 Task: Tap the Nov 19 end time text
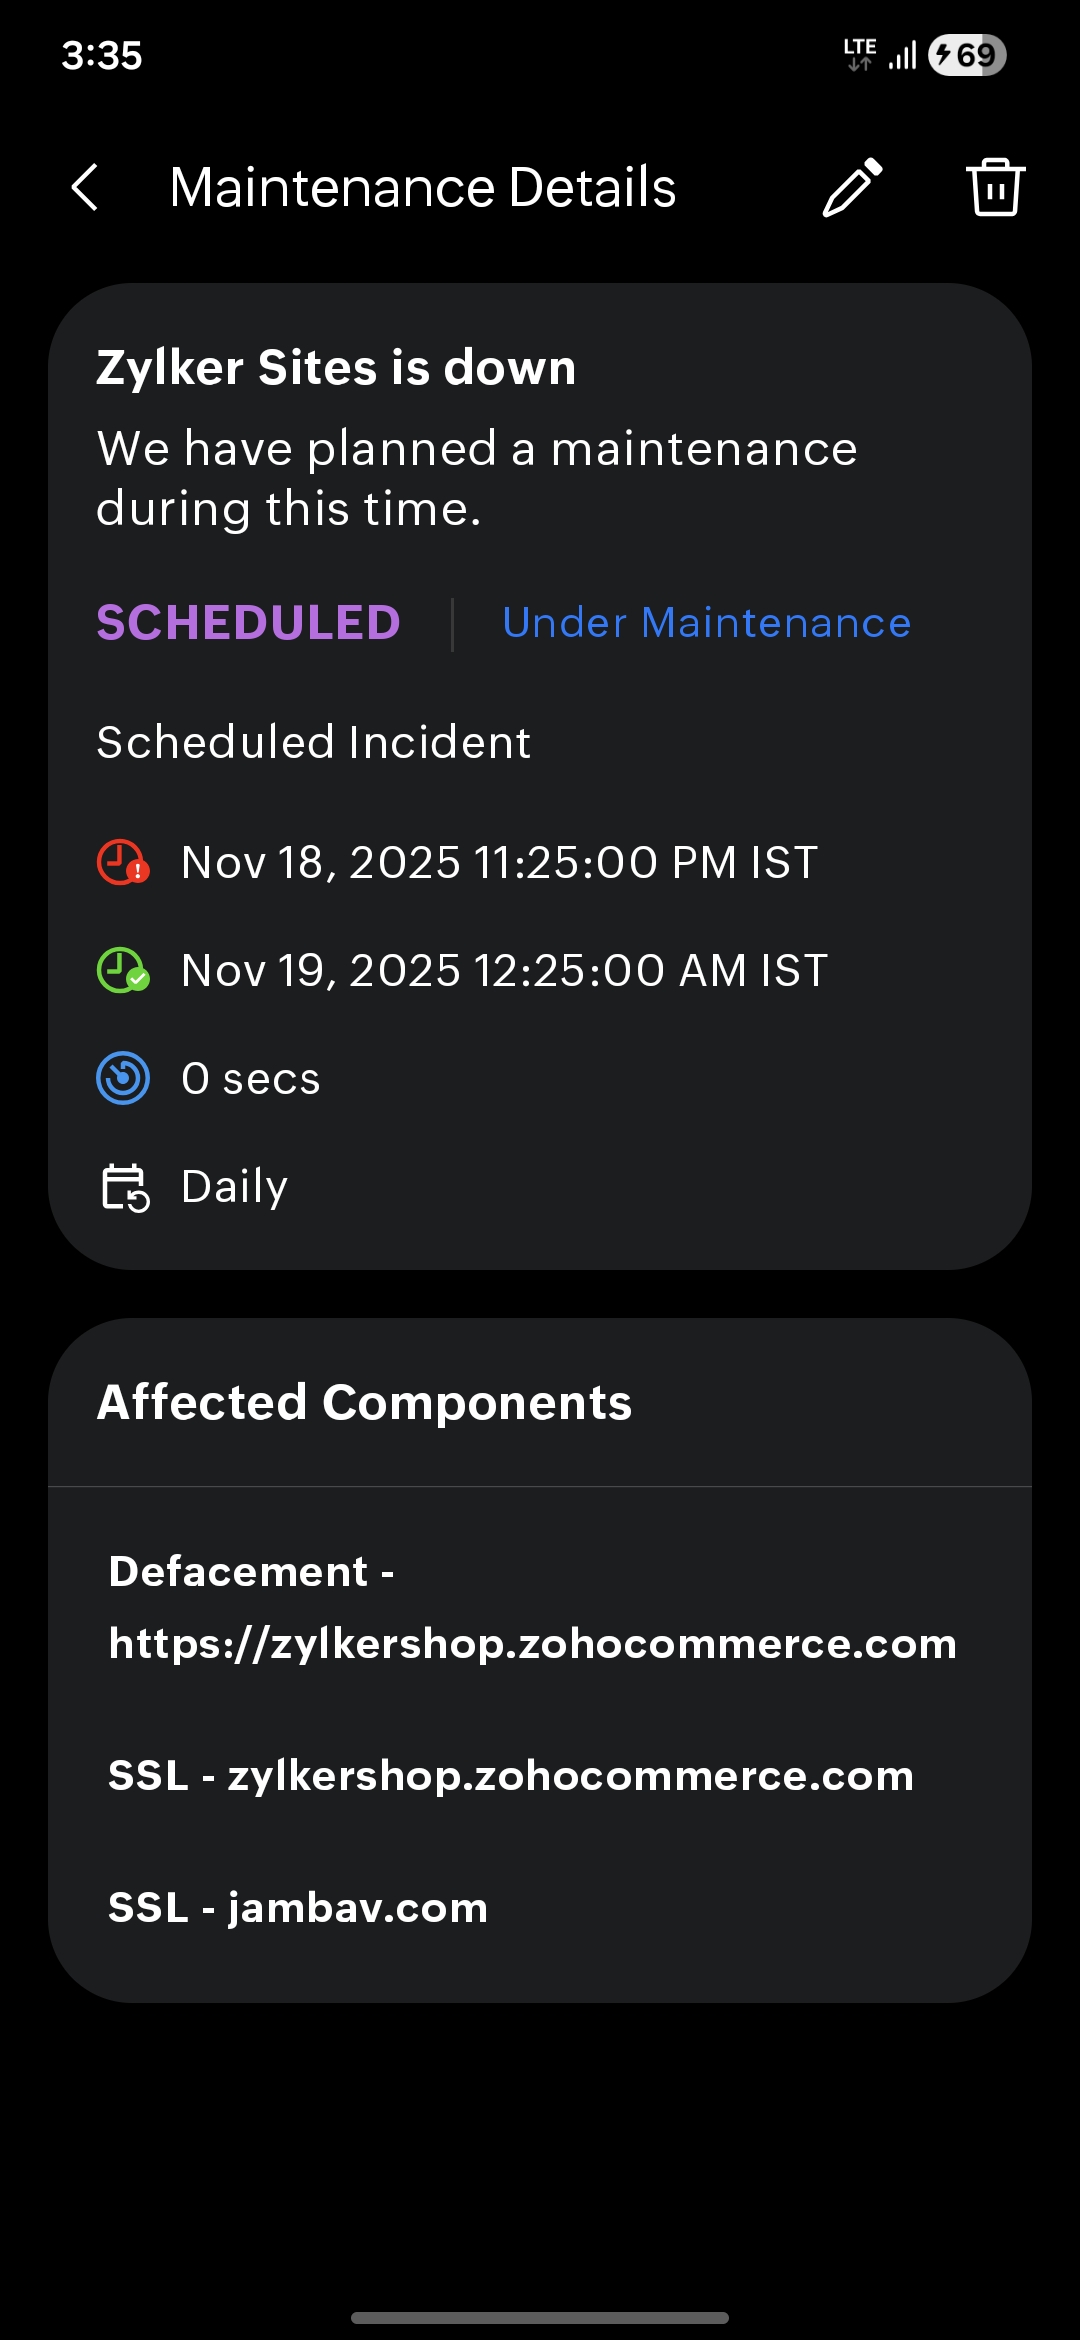tap(504, 970)
